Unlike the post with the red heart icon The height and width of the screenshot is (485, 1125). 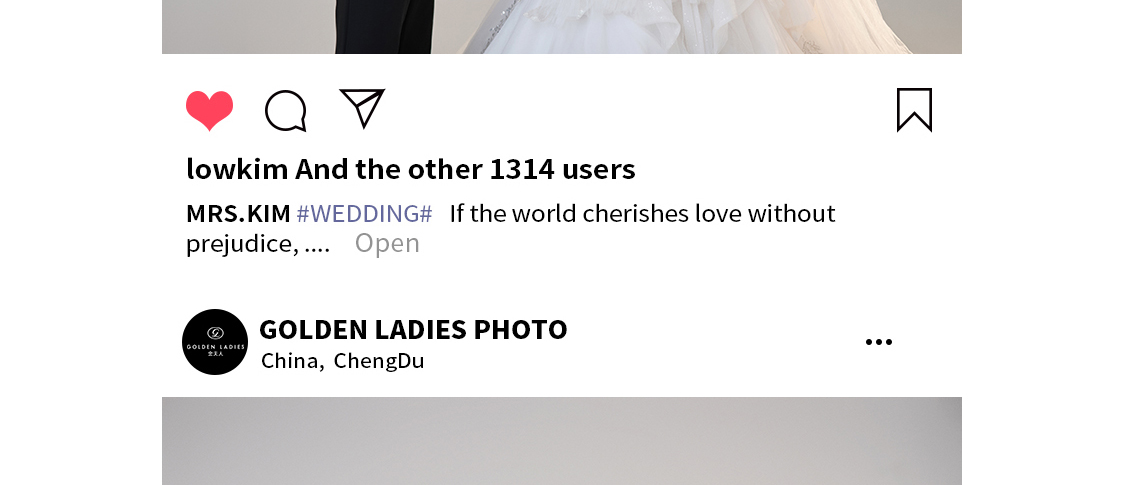tap(210, 110)
